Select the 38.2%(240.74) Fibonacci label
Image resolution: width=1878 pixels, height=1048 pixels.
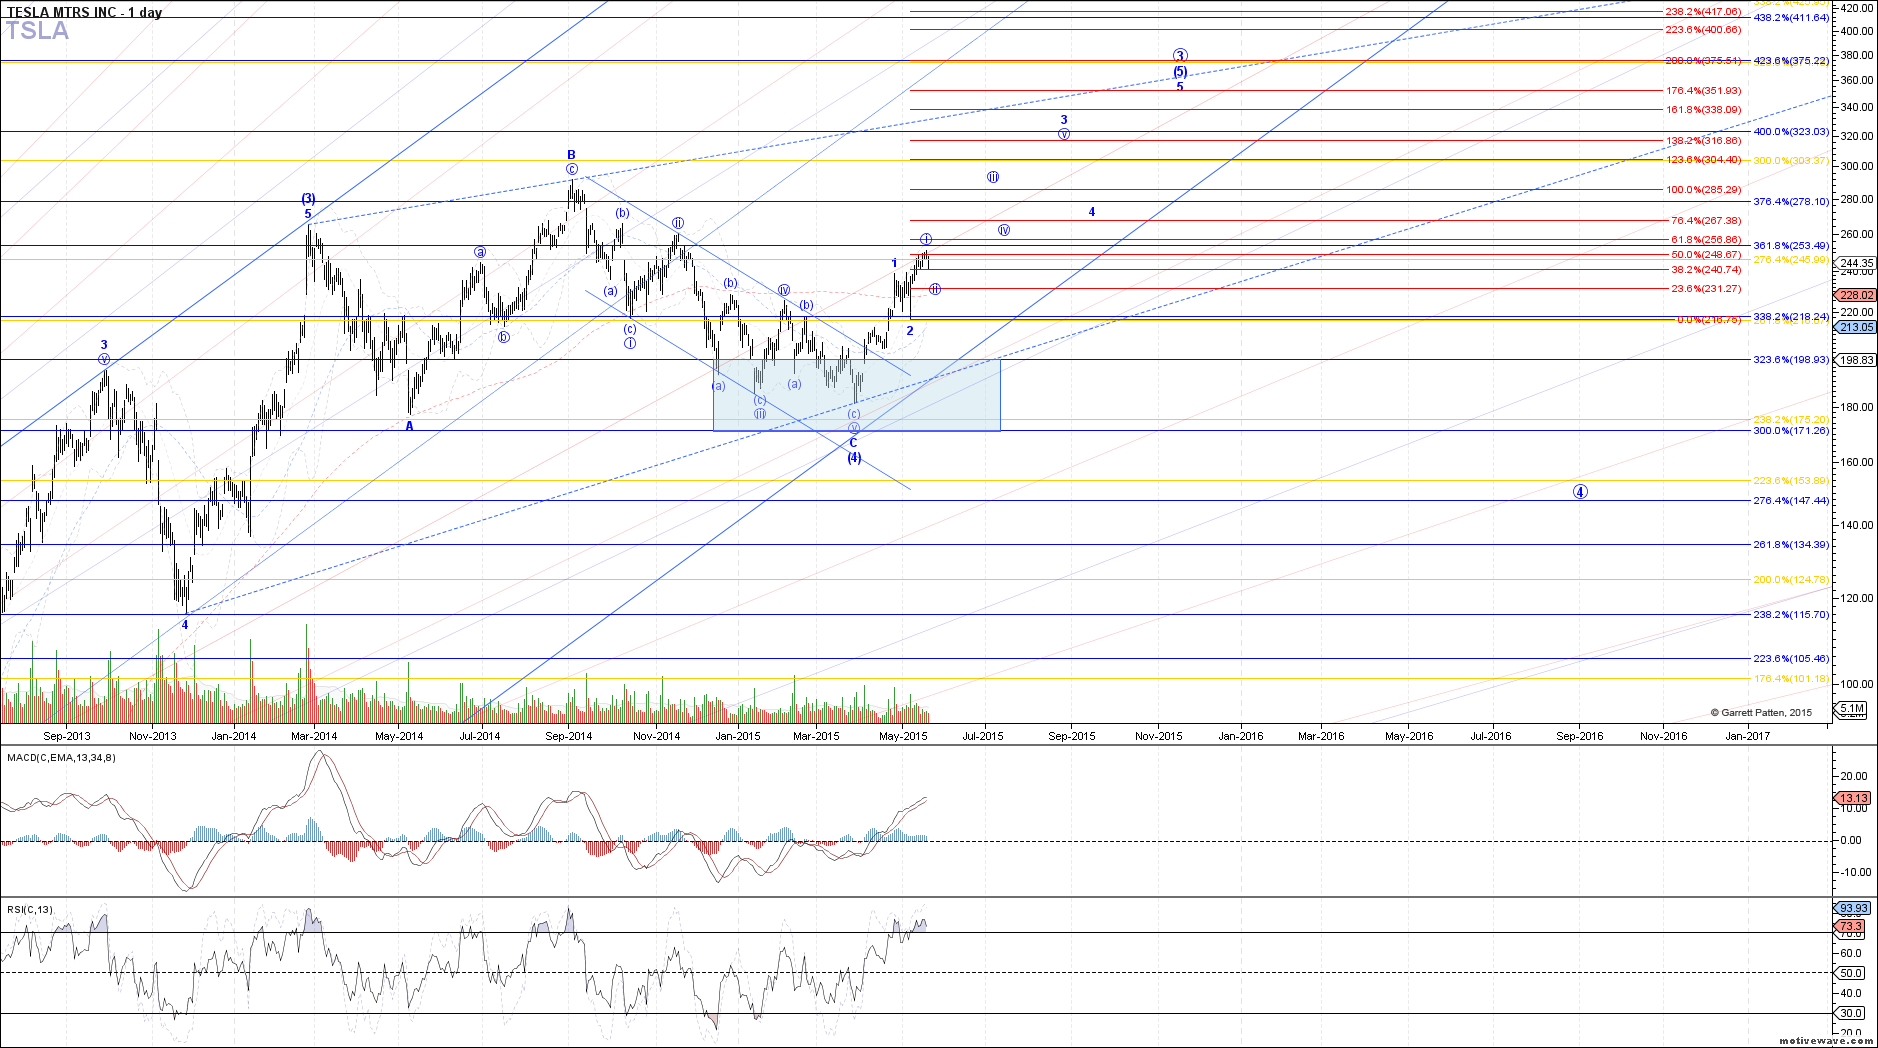point(1706,270)
